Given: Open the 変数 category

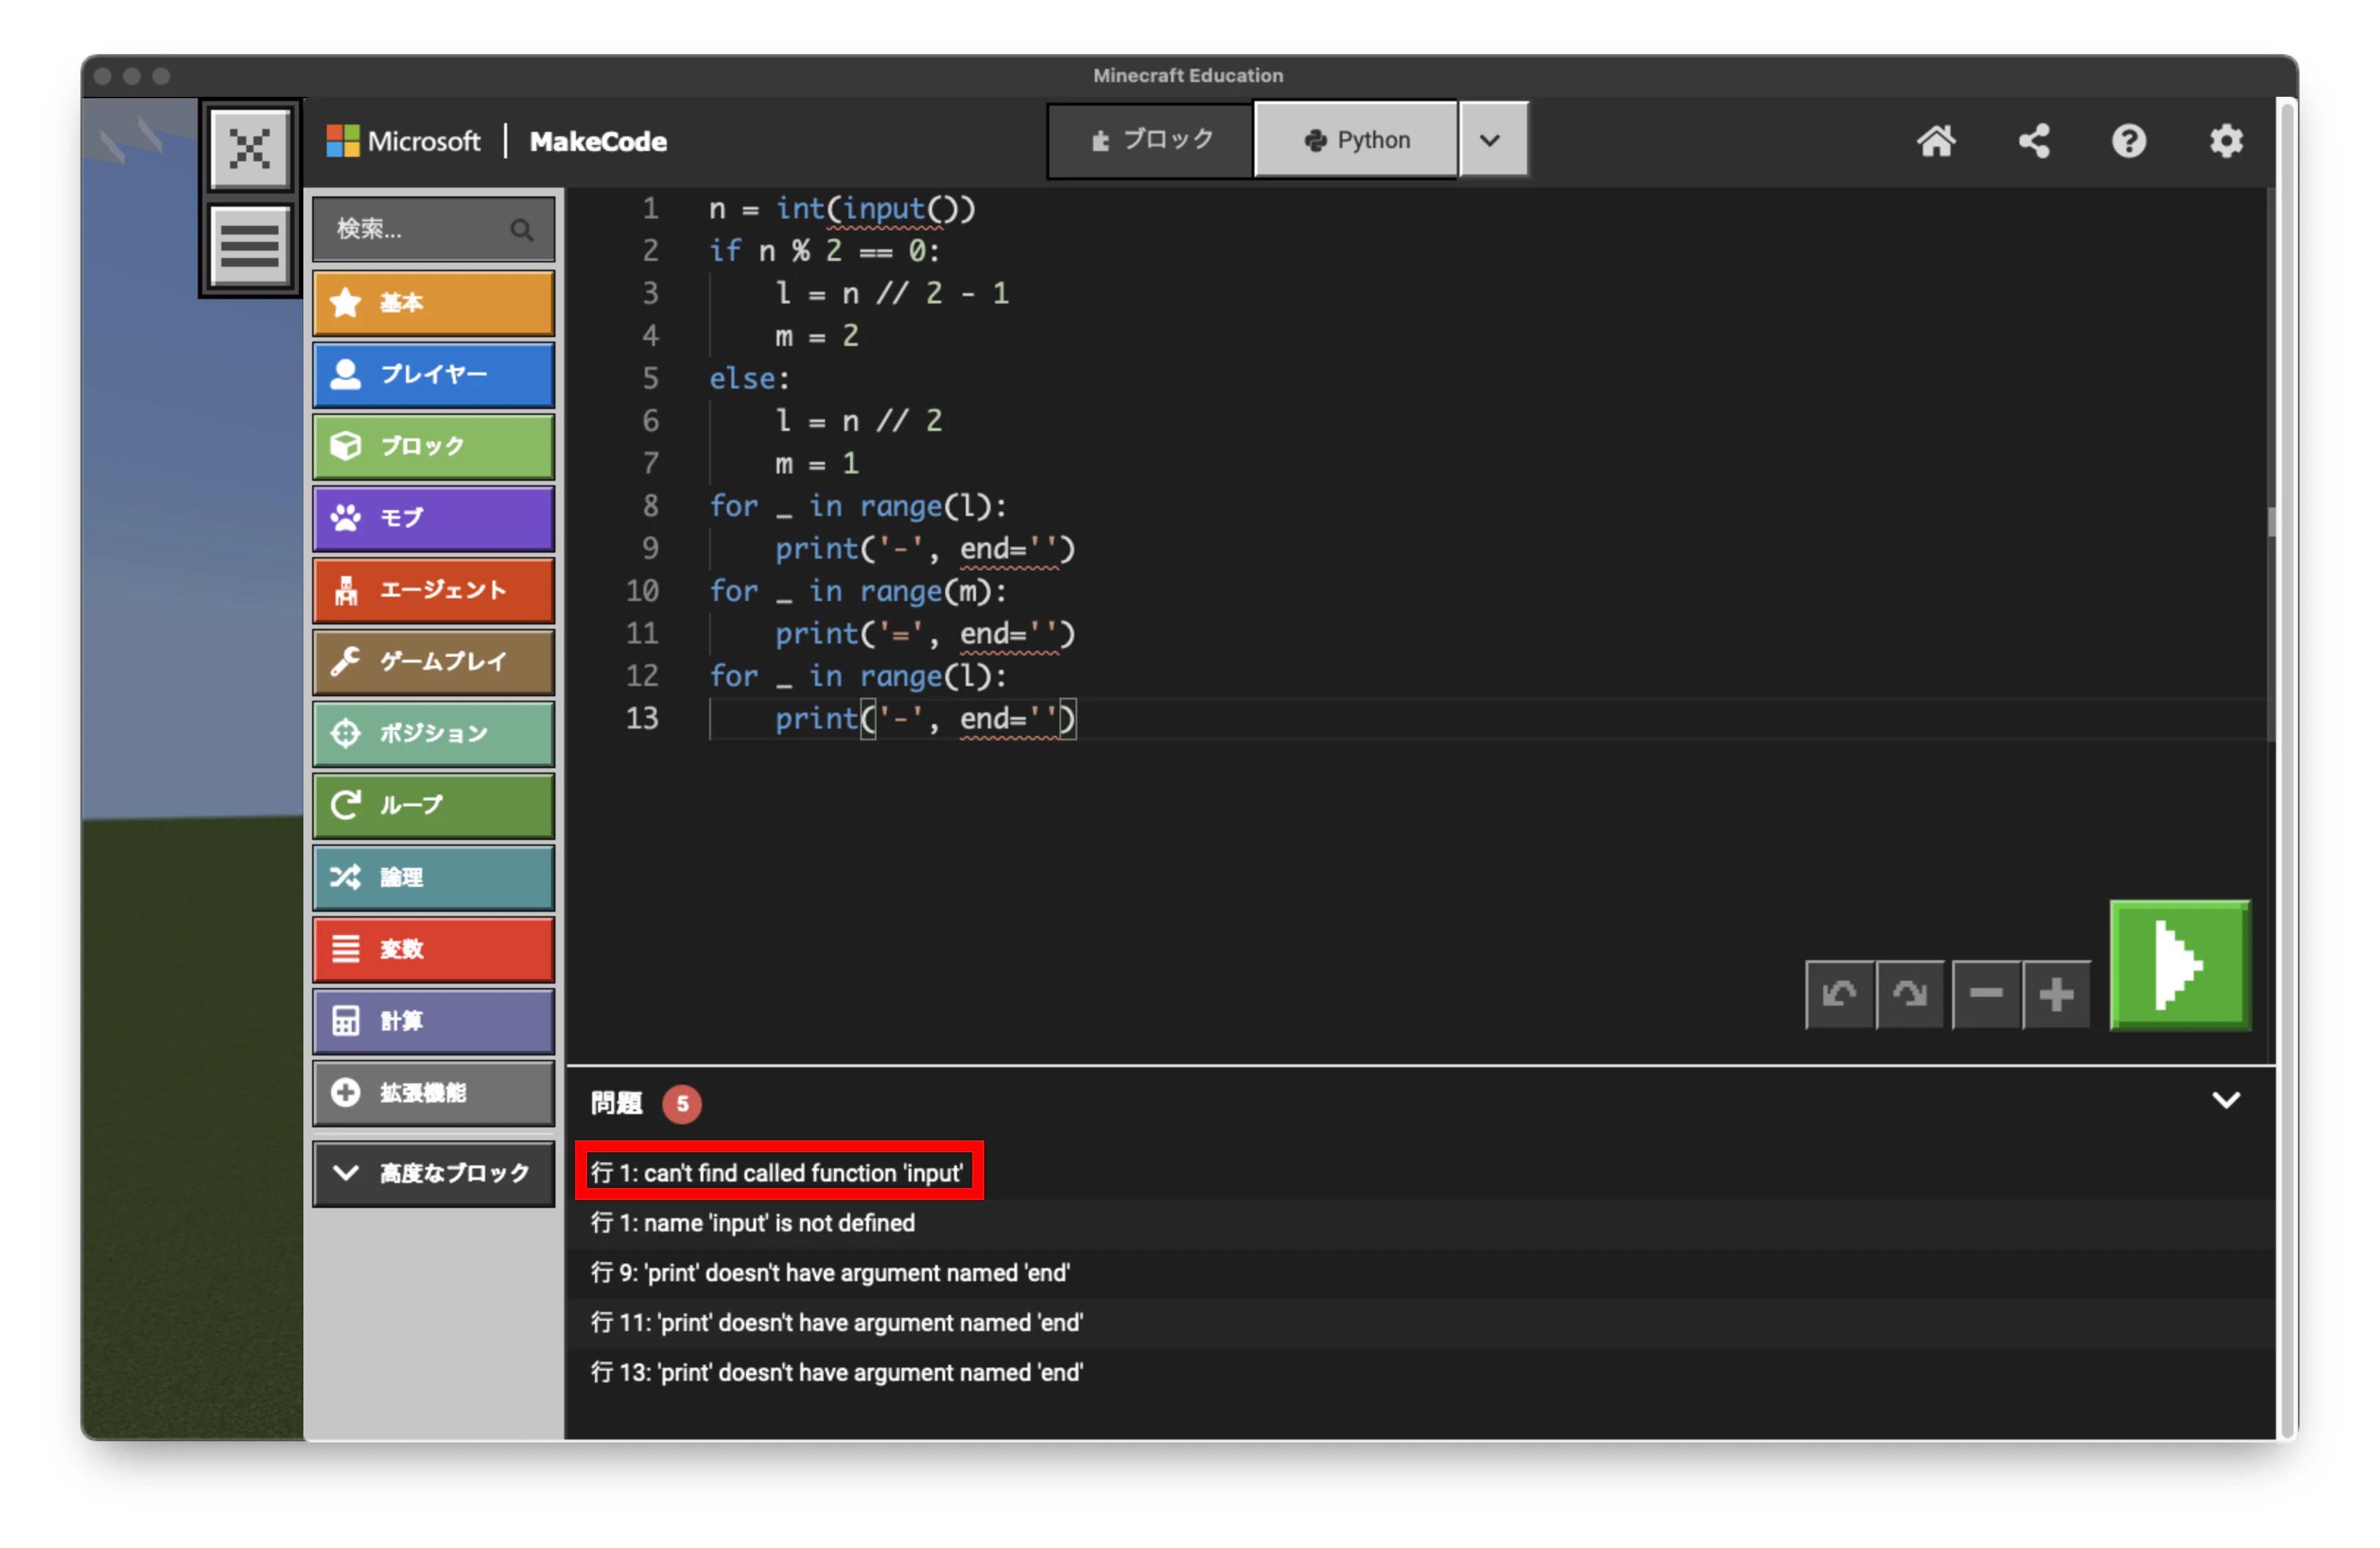Looking at the screenshot, I should pyautogui.click(x=434, y=950).
